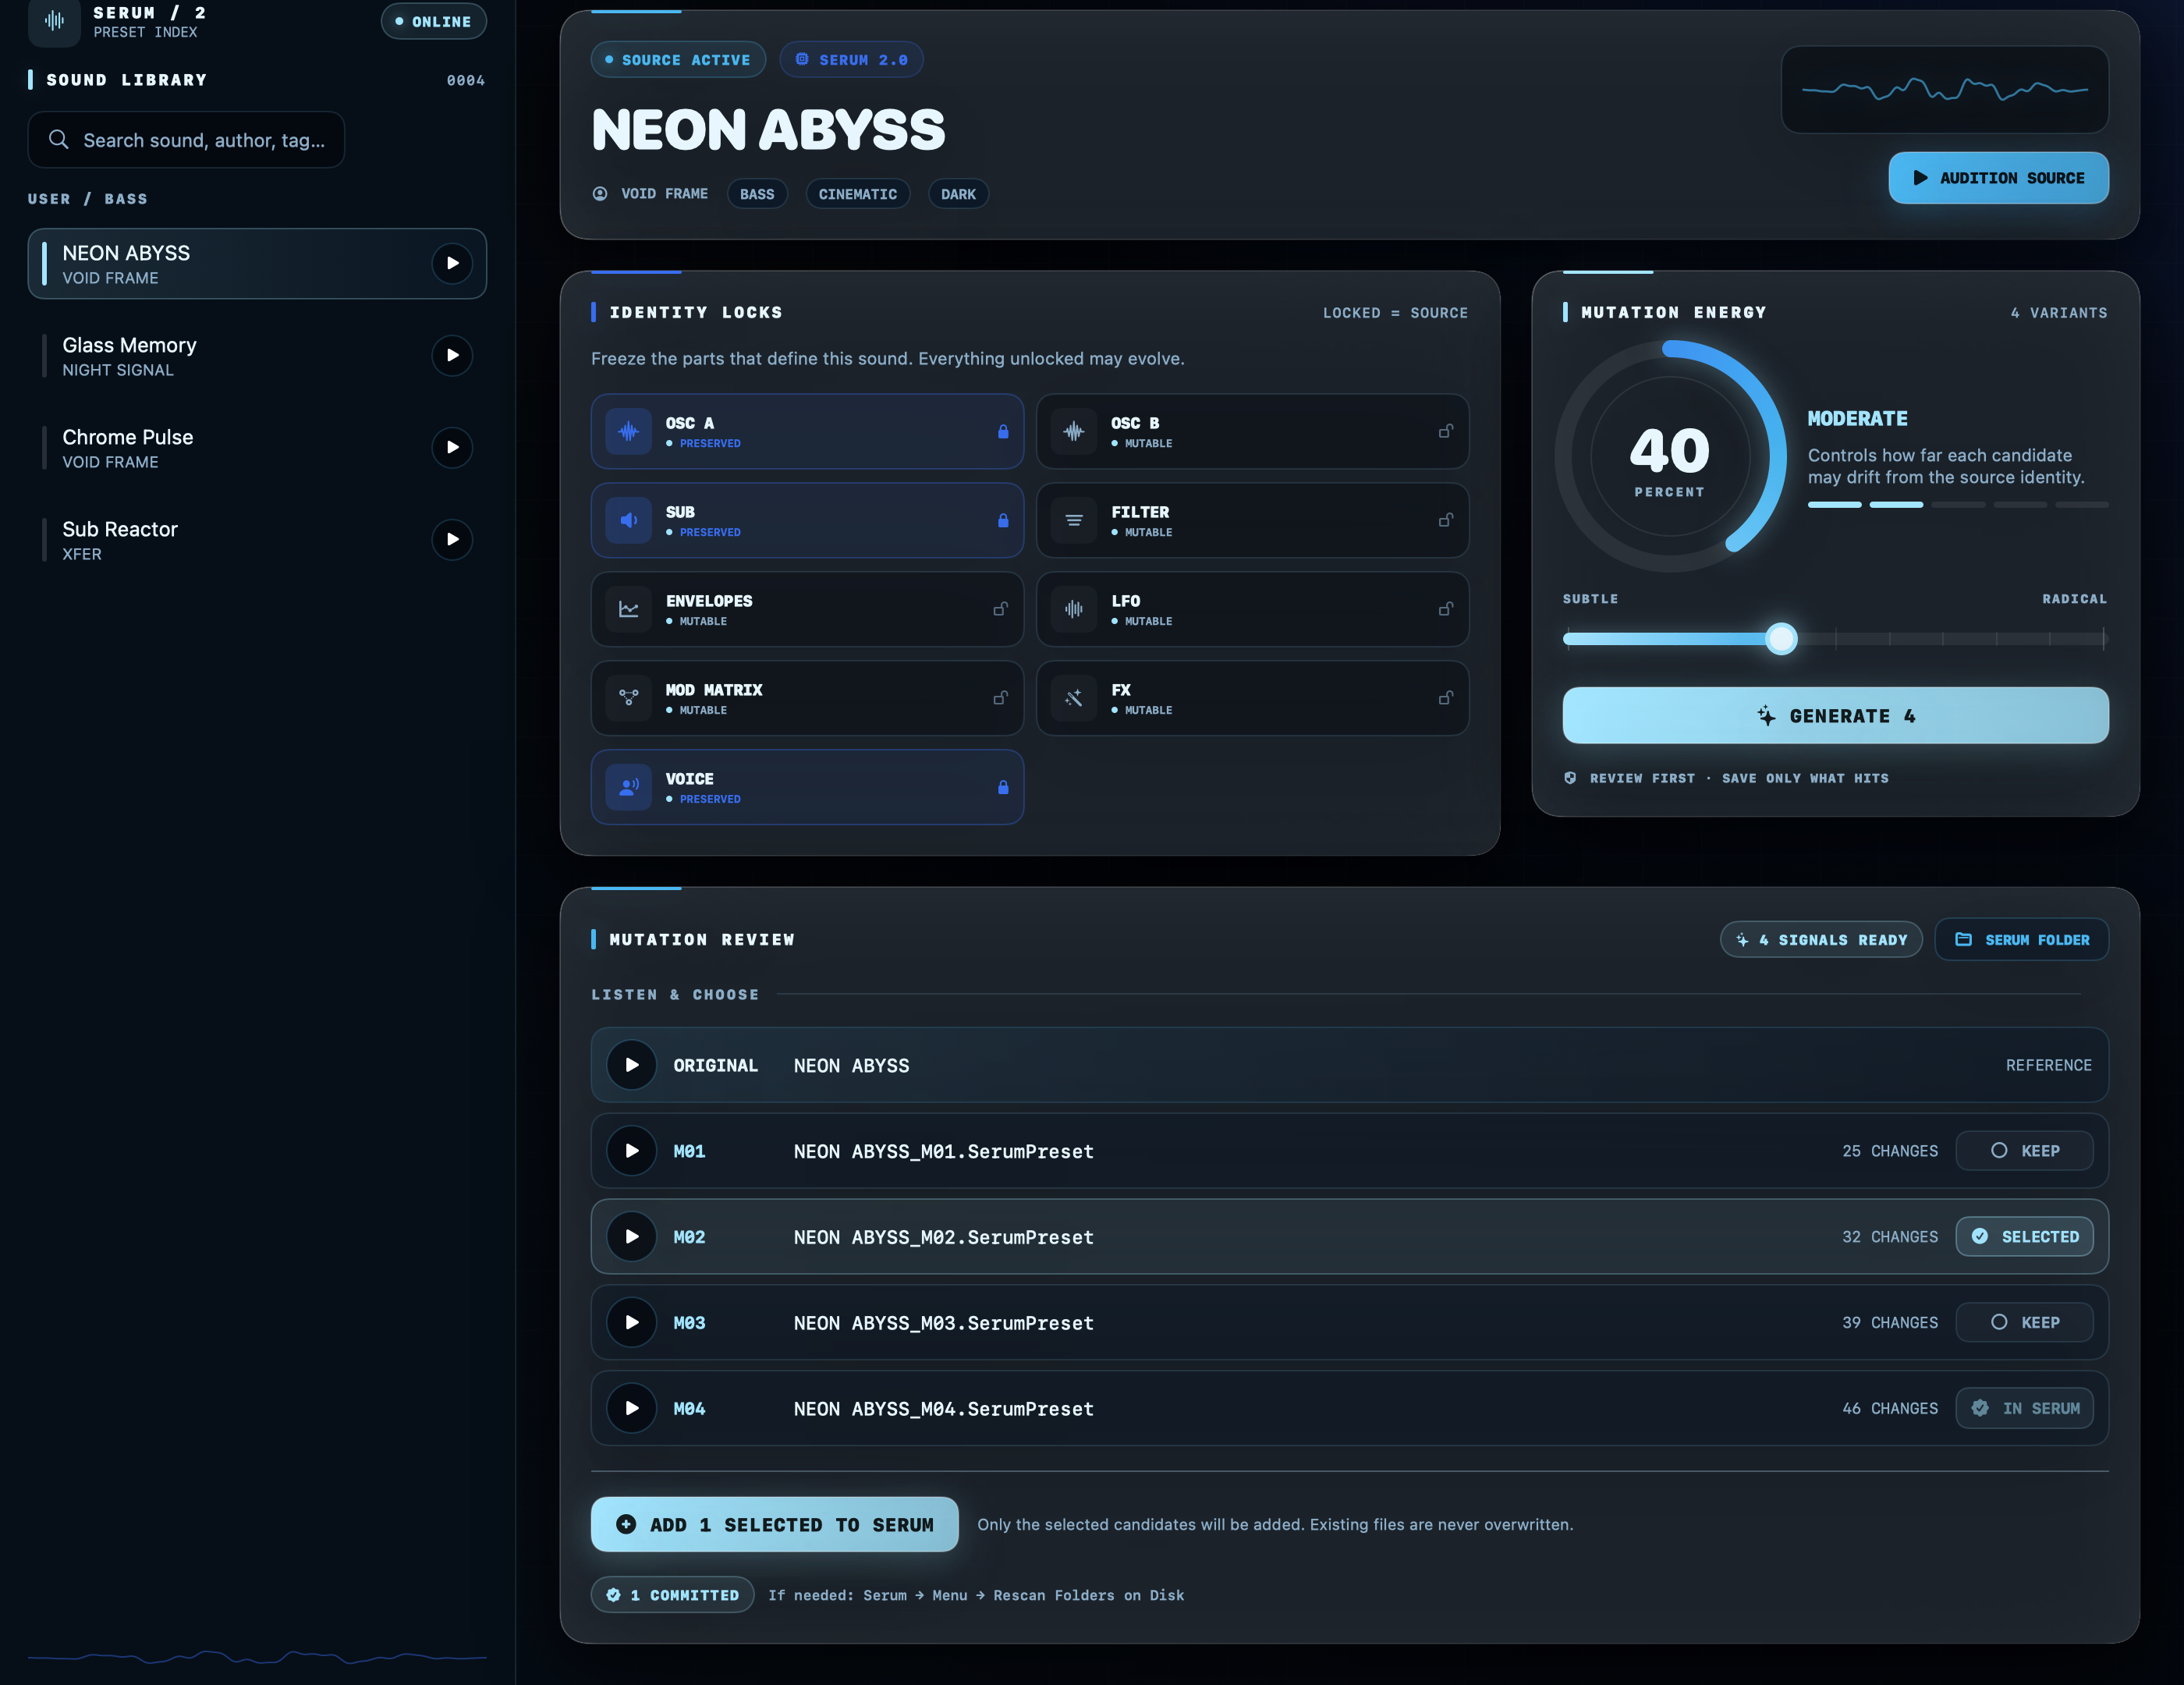This screenshot has height=1685, width=2184.
Task: Click the REFERENCE label on the original row
Action: pos(2048,1066)
